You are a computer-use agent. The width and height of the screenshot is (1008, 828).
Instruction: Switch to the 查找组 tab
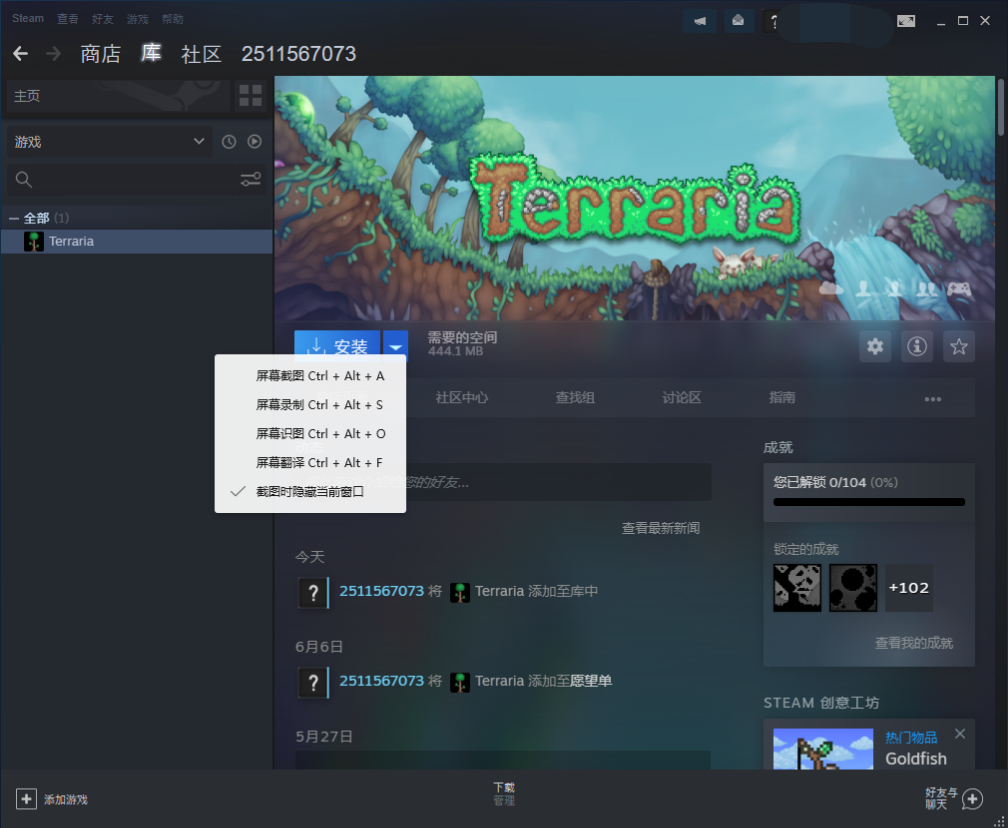(575, 398)
